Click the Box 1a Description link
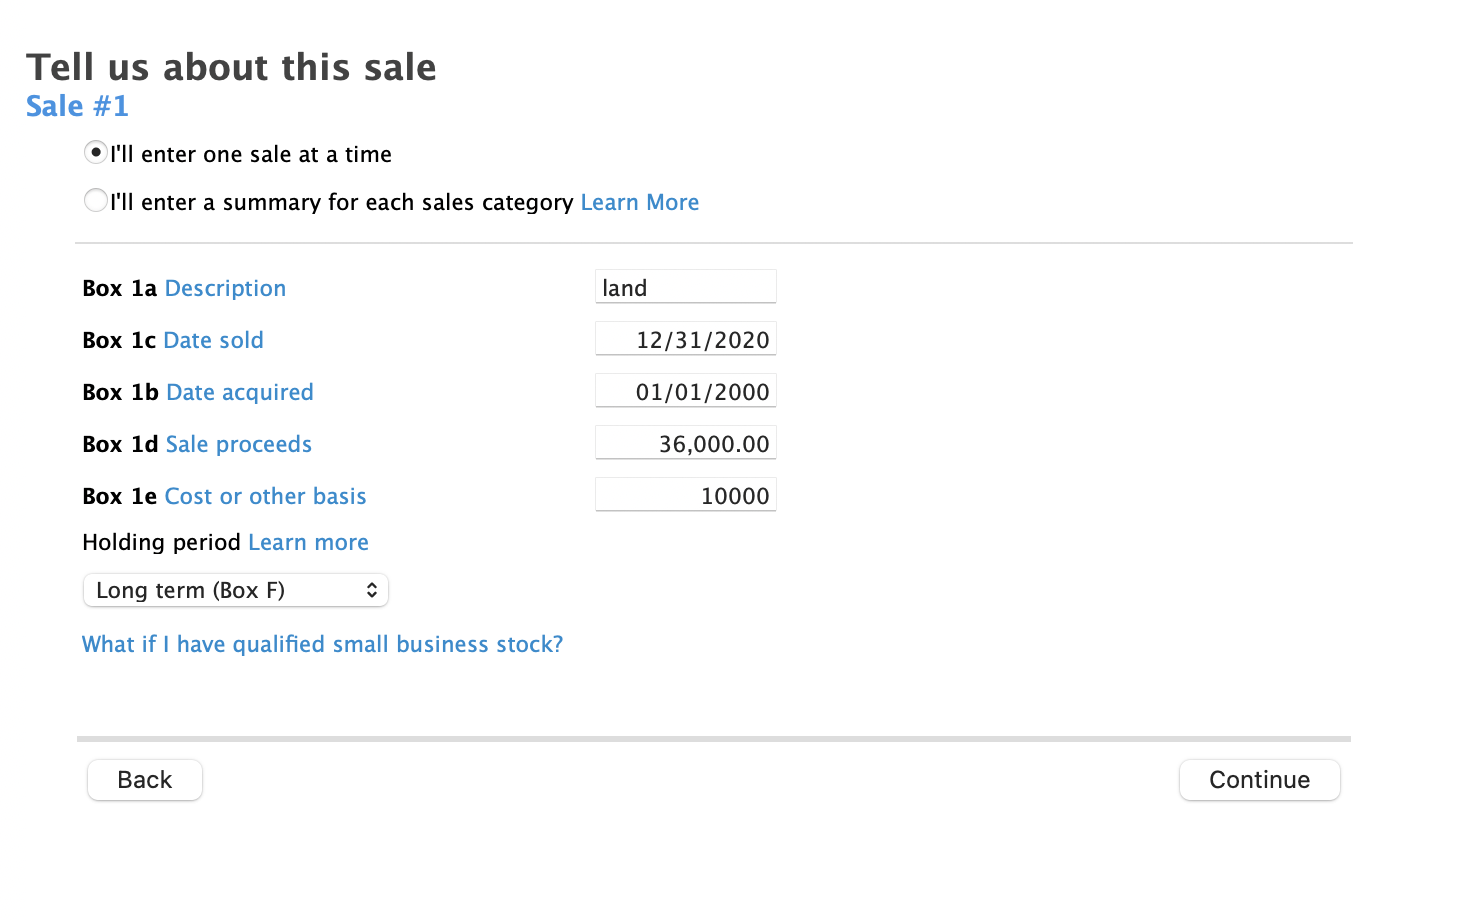This screenshot has width=1480, height=920. pos(225,288)
